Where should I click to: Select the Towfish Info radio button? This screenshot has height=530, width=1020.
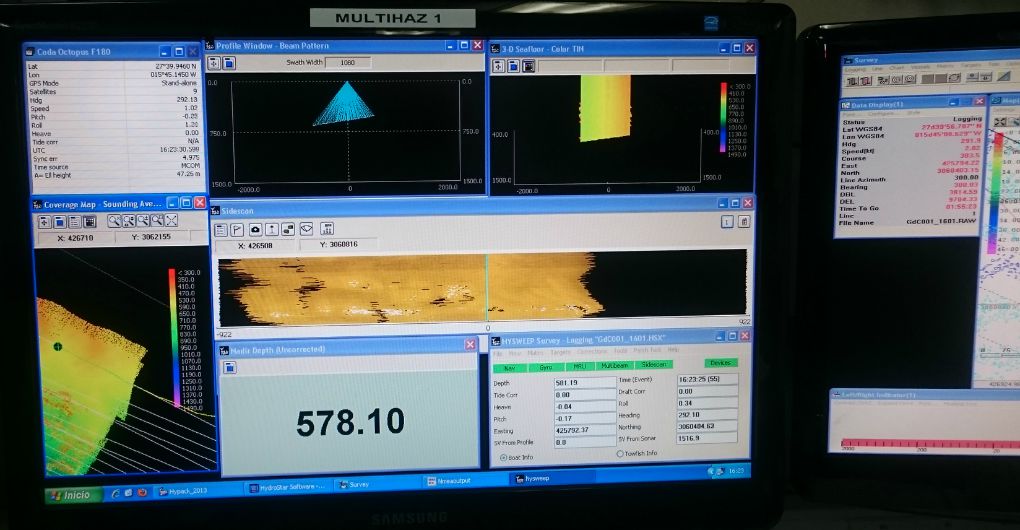(x=621, y=453)
